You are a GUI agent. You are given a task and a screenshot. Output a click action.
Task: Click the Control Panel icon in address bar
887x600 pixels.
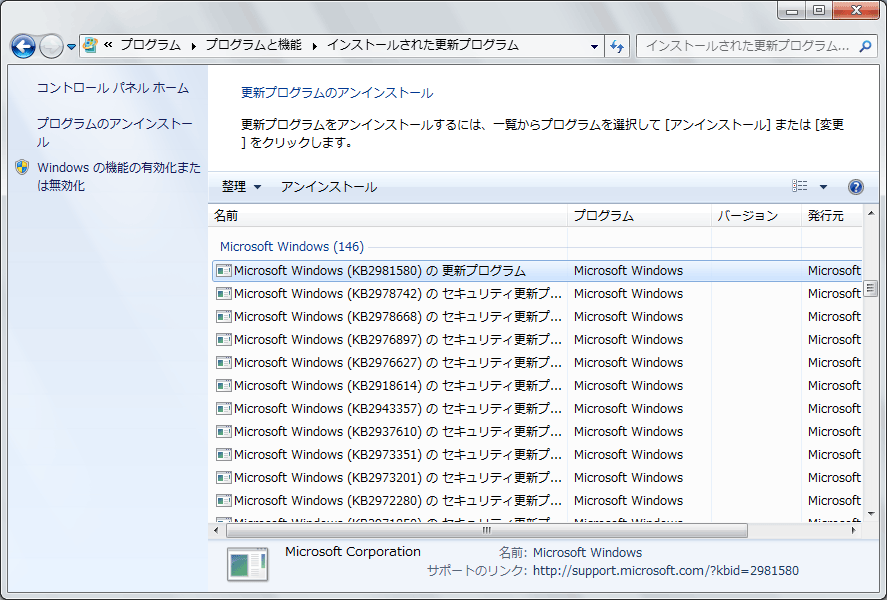(91, 45)
